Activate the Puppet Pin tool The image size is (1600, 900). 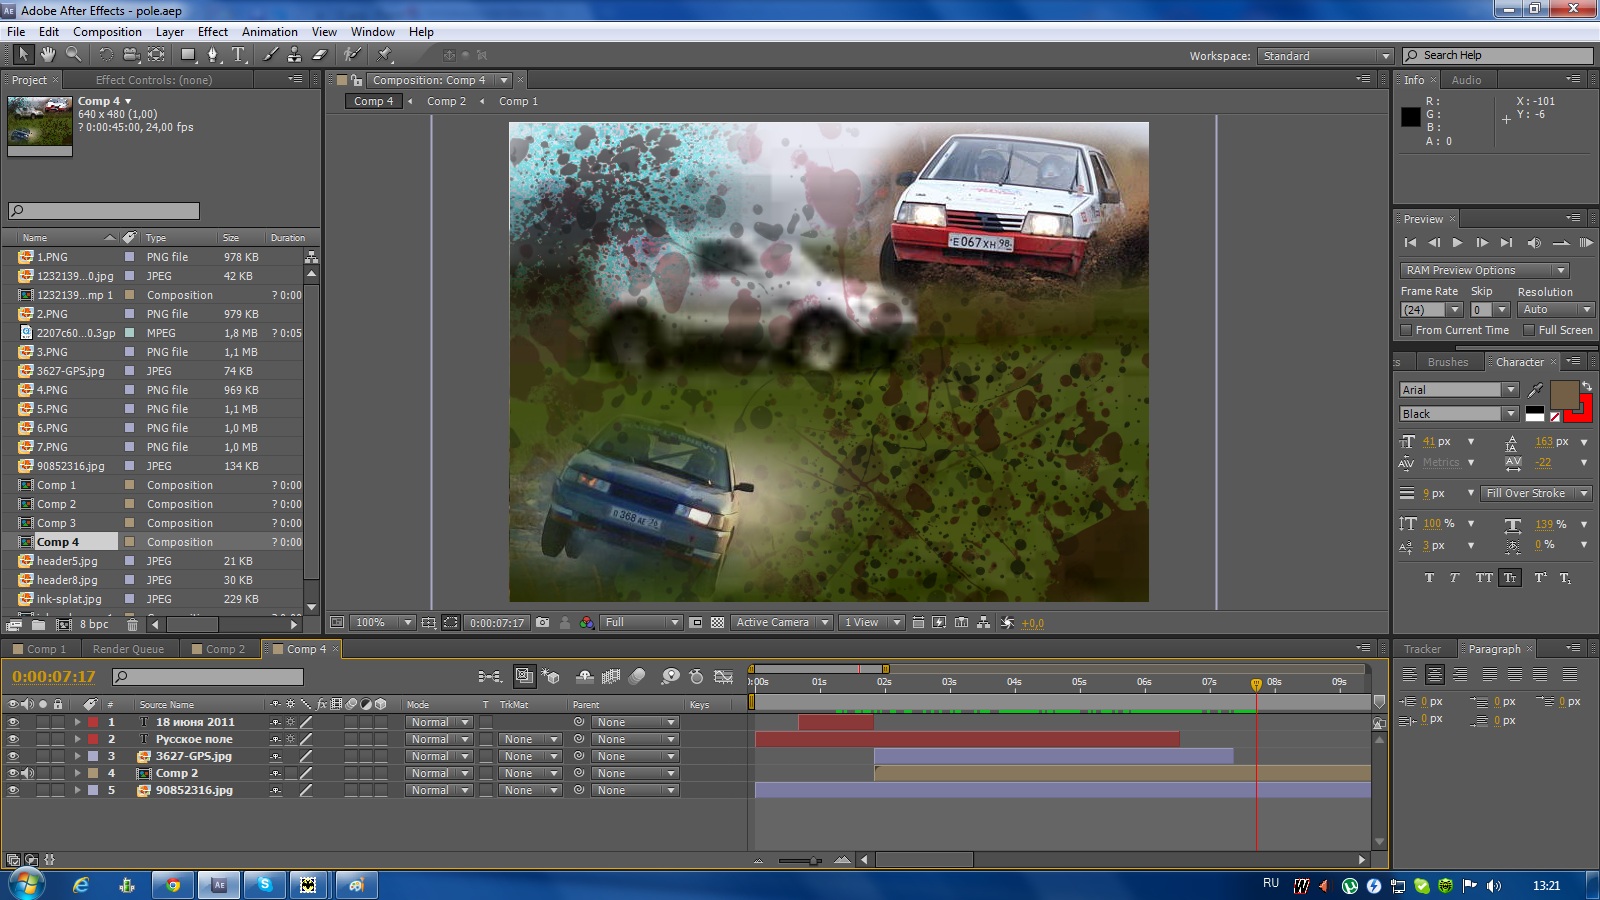click(385, 55)
